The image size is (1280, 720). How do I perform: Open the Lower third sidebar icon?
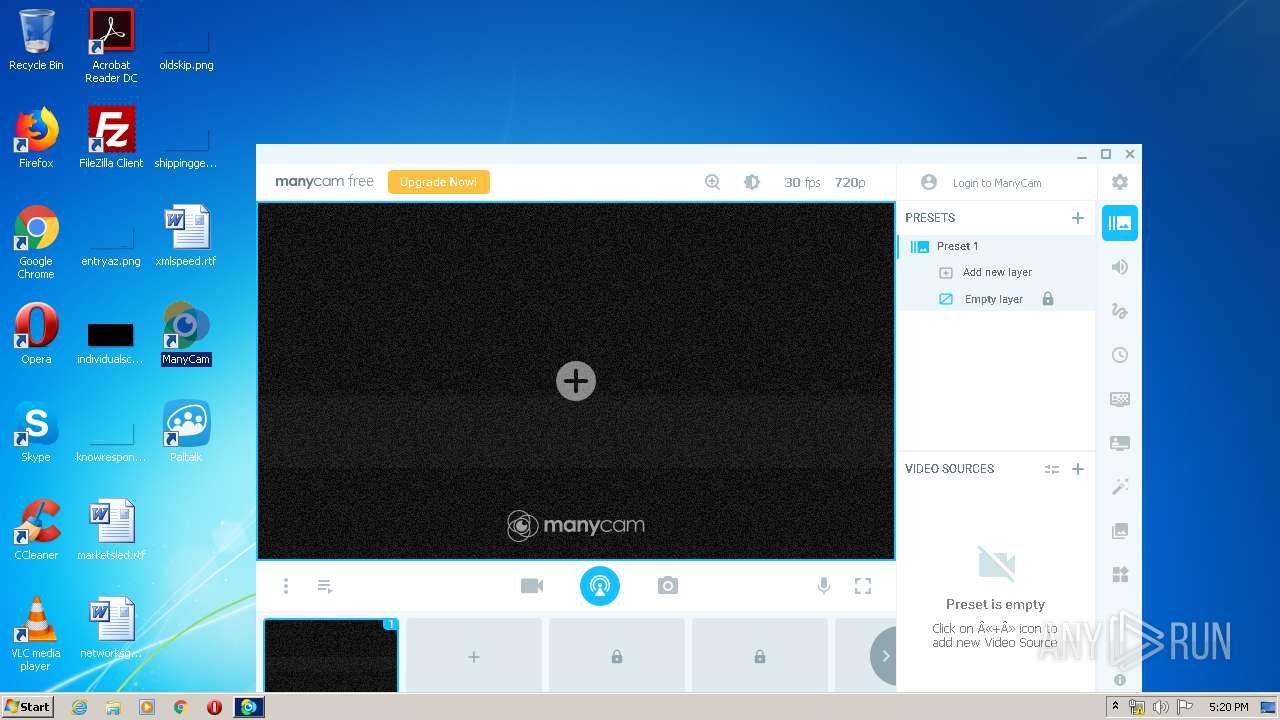[1120, 443]
